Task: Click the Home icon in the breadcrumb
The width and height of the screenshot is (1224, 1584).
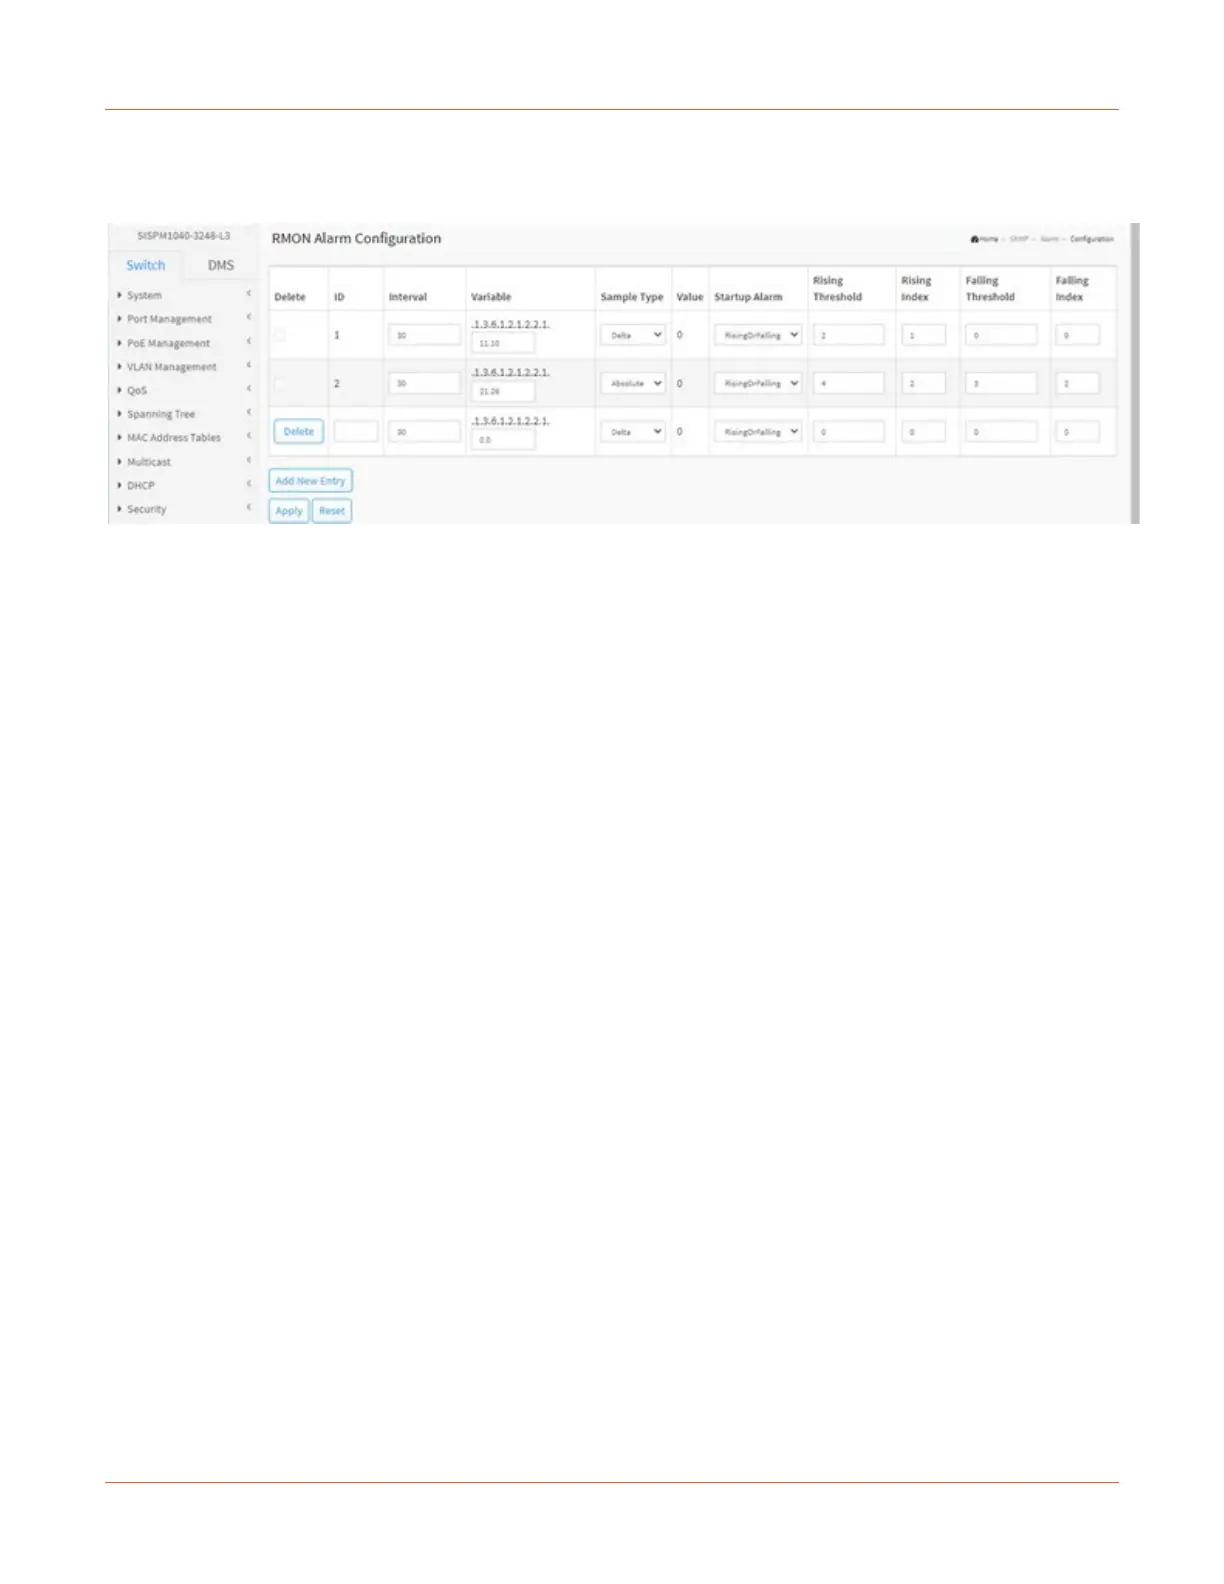Action: coord(974,239)
